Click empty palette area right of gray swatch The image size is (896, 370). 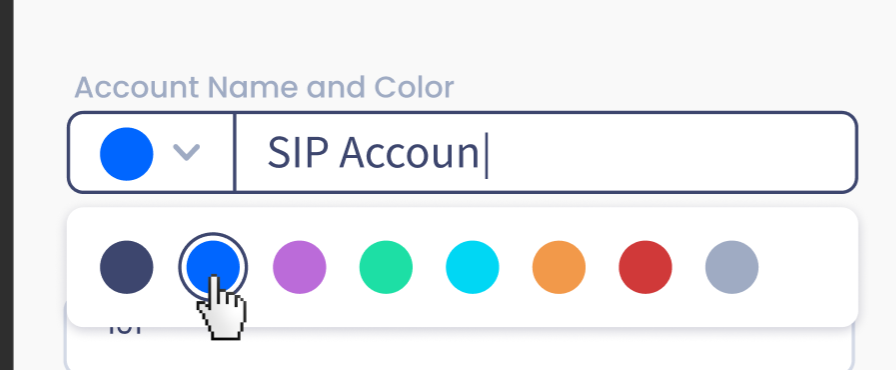point(806,267)
